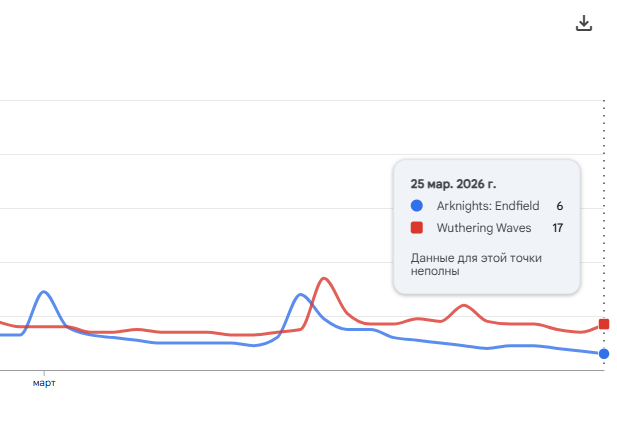Download the chart data as CSV

pos(584,23)
